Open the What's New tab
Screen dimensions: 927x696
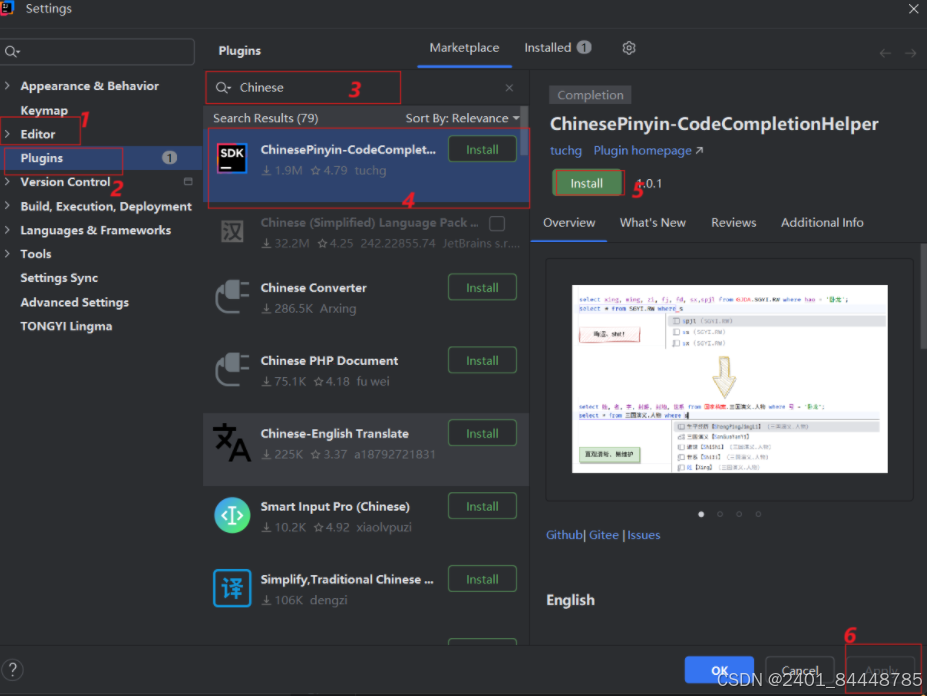652,223
